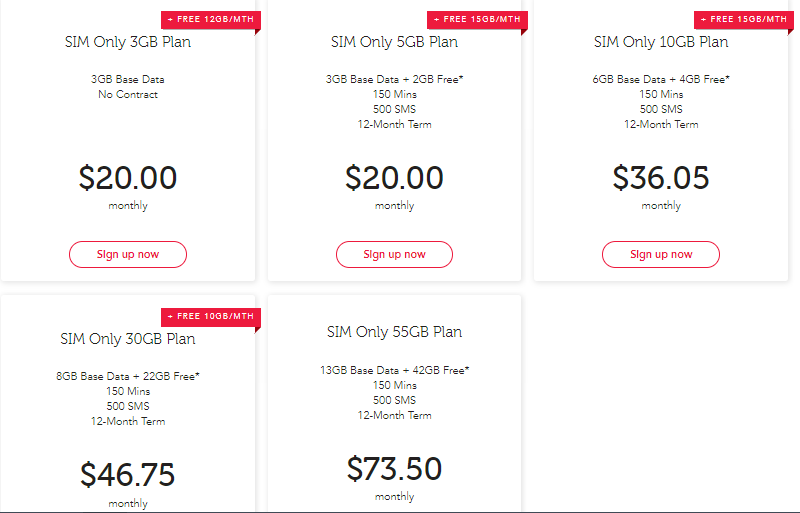Click the FREE 15GB/MTH badge on 10GB plan
800x513 pixels.
pyautogui.click(x=741, y=21)
